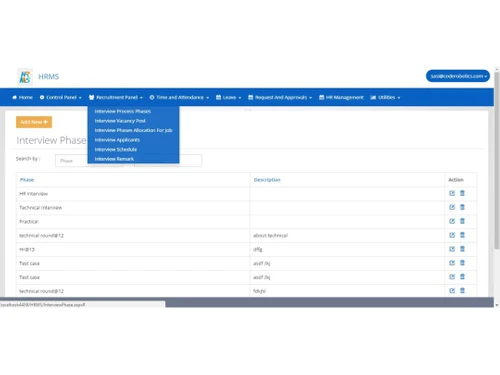Viewport: 500px width, 375px height.
Task: Expand the Leave menu
Action: pyautogui.click(x=228, y=97)
